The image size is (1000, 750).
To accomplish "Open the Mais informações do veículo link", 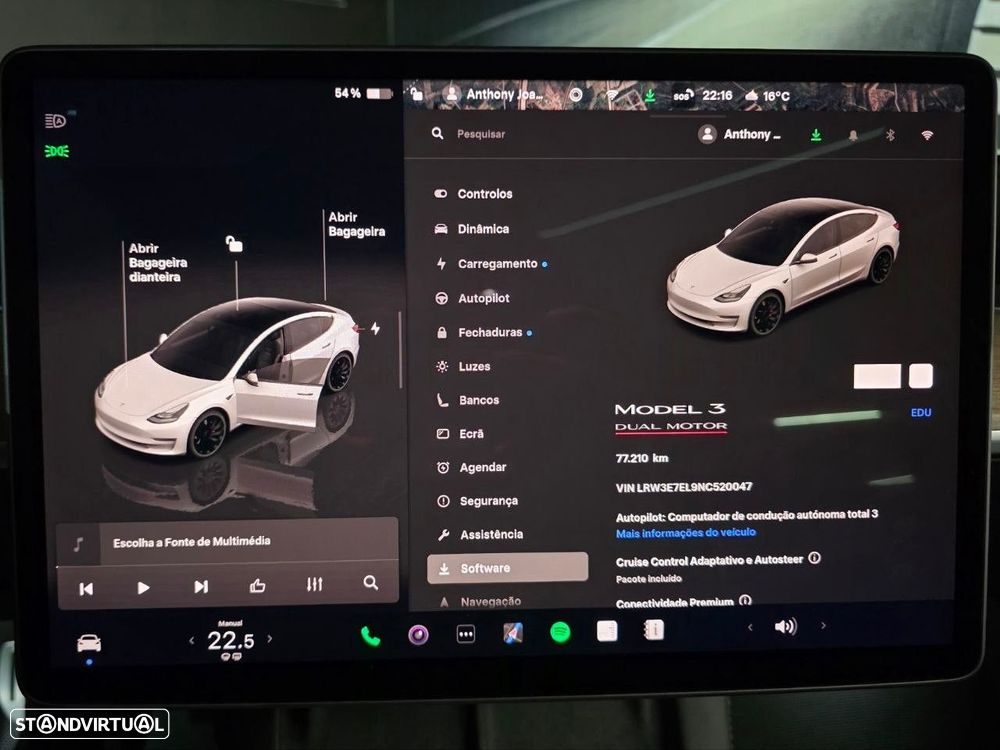I will pos(686,533).
